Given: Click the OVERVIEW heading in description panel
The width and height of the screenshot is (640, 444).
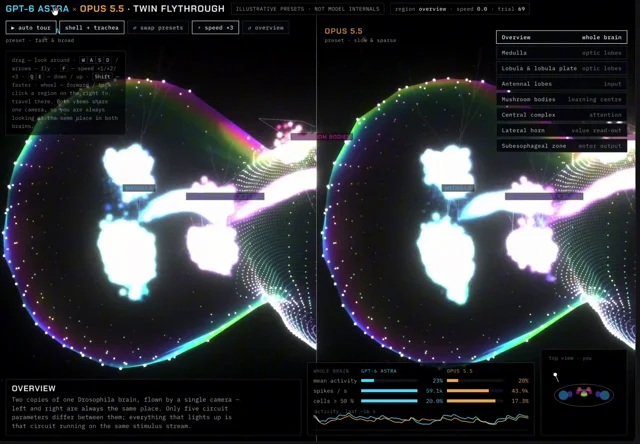Looking at the screenshot, I should tap(33, 388).
